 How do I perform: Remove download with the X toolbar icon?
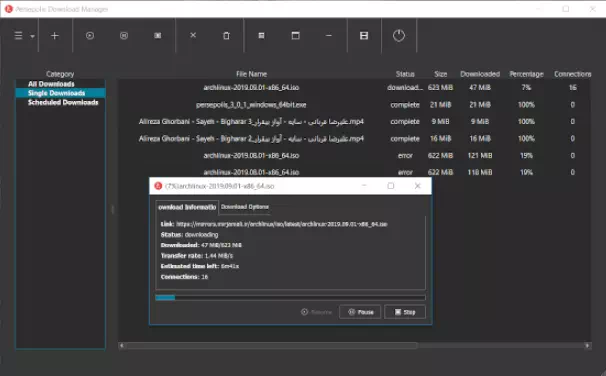[x=193, y=35]
